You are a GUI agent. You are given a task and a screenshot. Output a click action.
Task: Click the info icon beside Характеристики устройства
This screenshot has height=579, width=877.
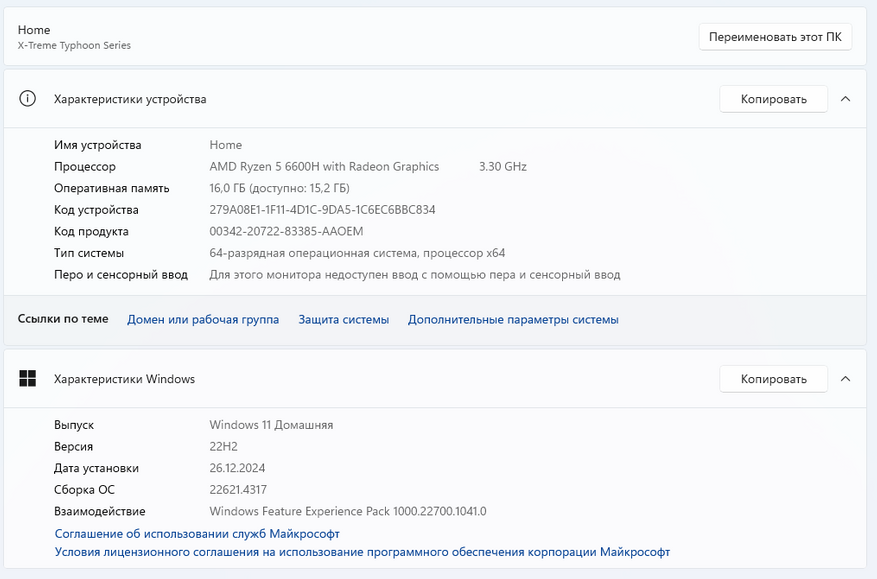[x=28, y=99]
